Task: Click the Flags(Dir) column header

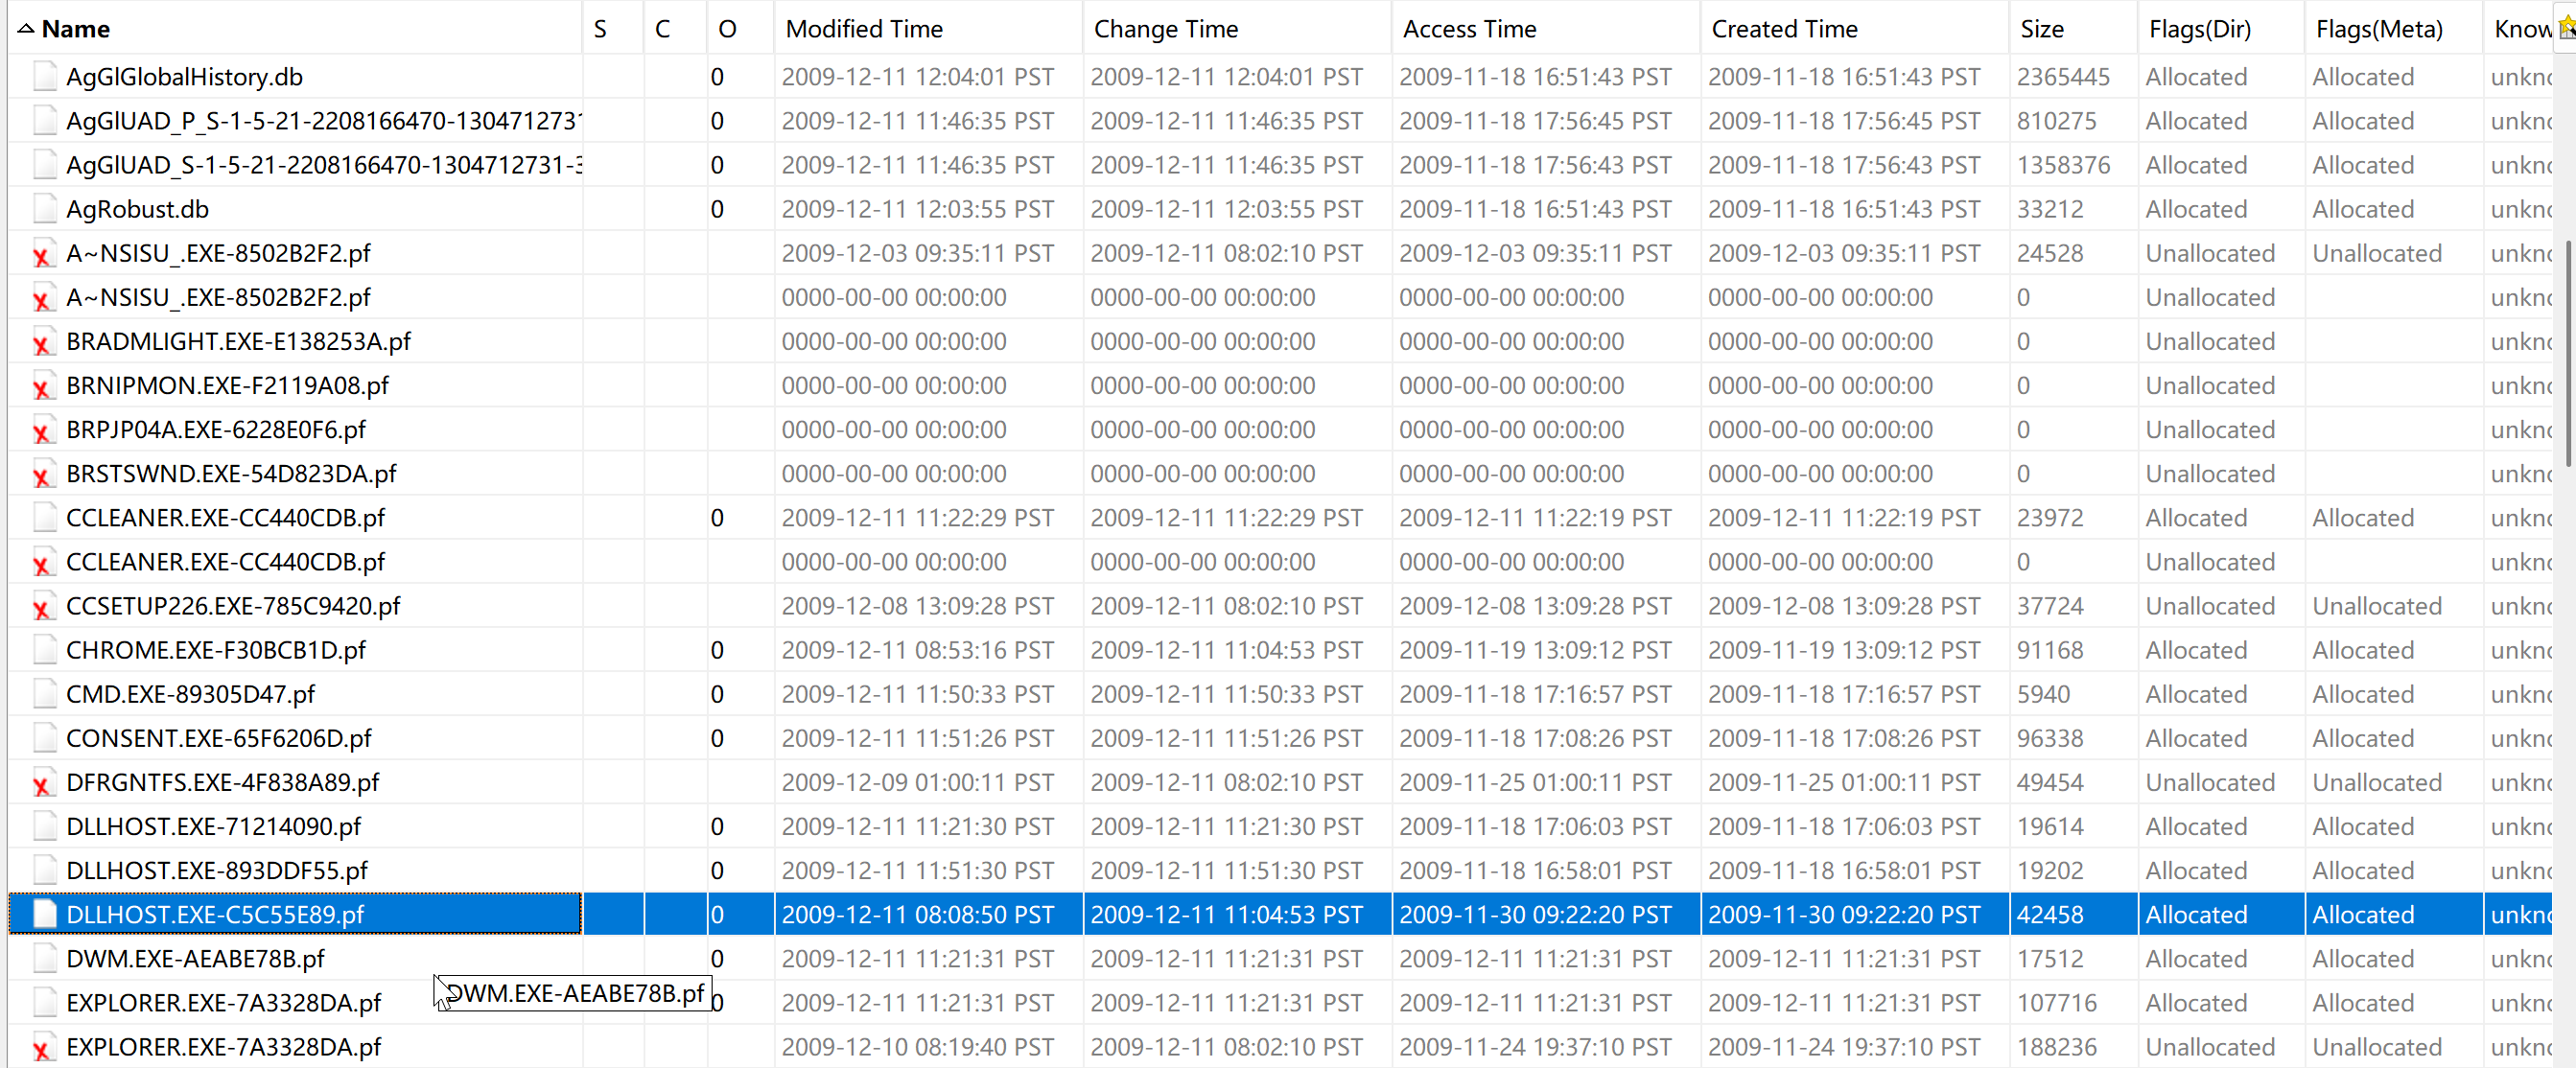Action: (2199, 29)
